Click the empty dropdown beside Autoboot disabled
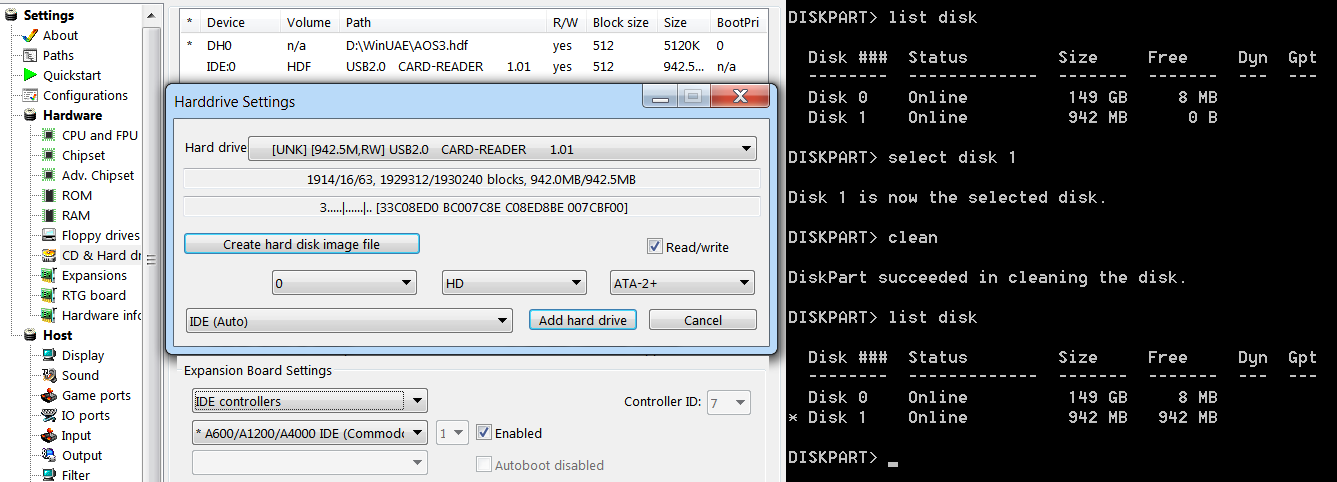Viewport: 1337px width, 482px height. 310,463
